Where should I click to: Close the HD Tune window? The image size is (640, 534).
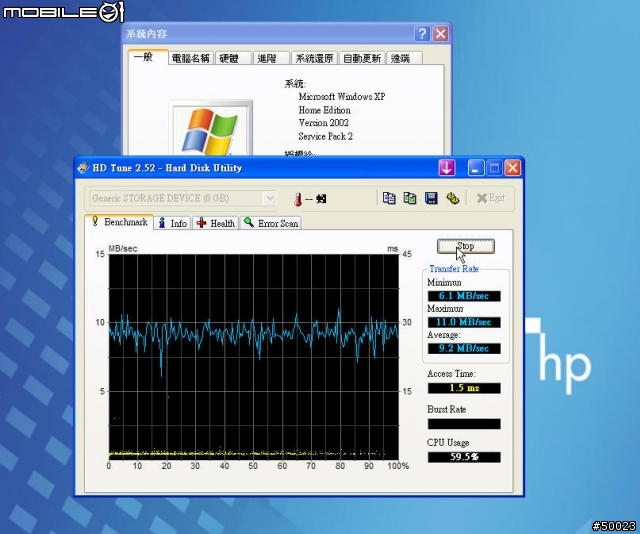pyautogui.click(x=513, y=168)
